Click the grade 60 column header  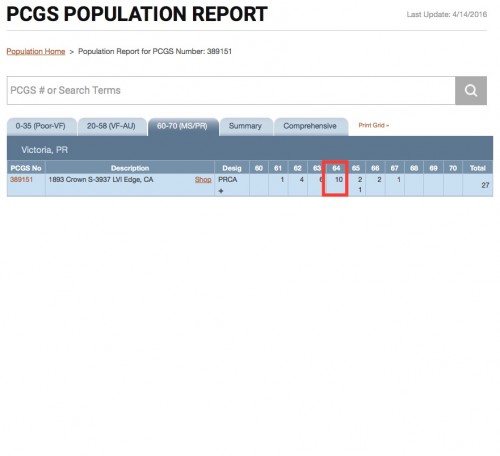259,168
